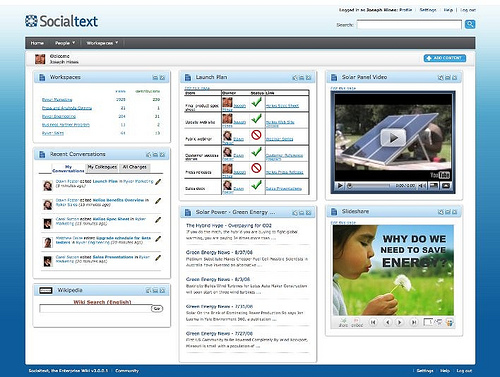This screenshot has height=377, width=500.
Task: Click the video progress seek bar
Action: tap(369, 186)
